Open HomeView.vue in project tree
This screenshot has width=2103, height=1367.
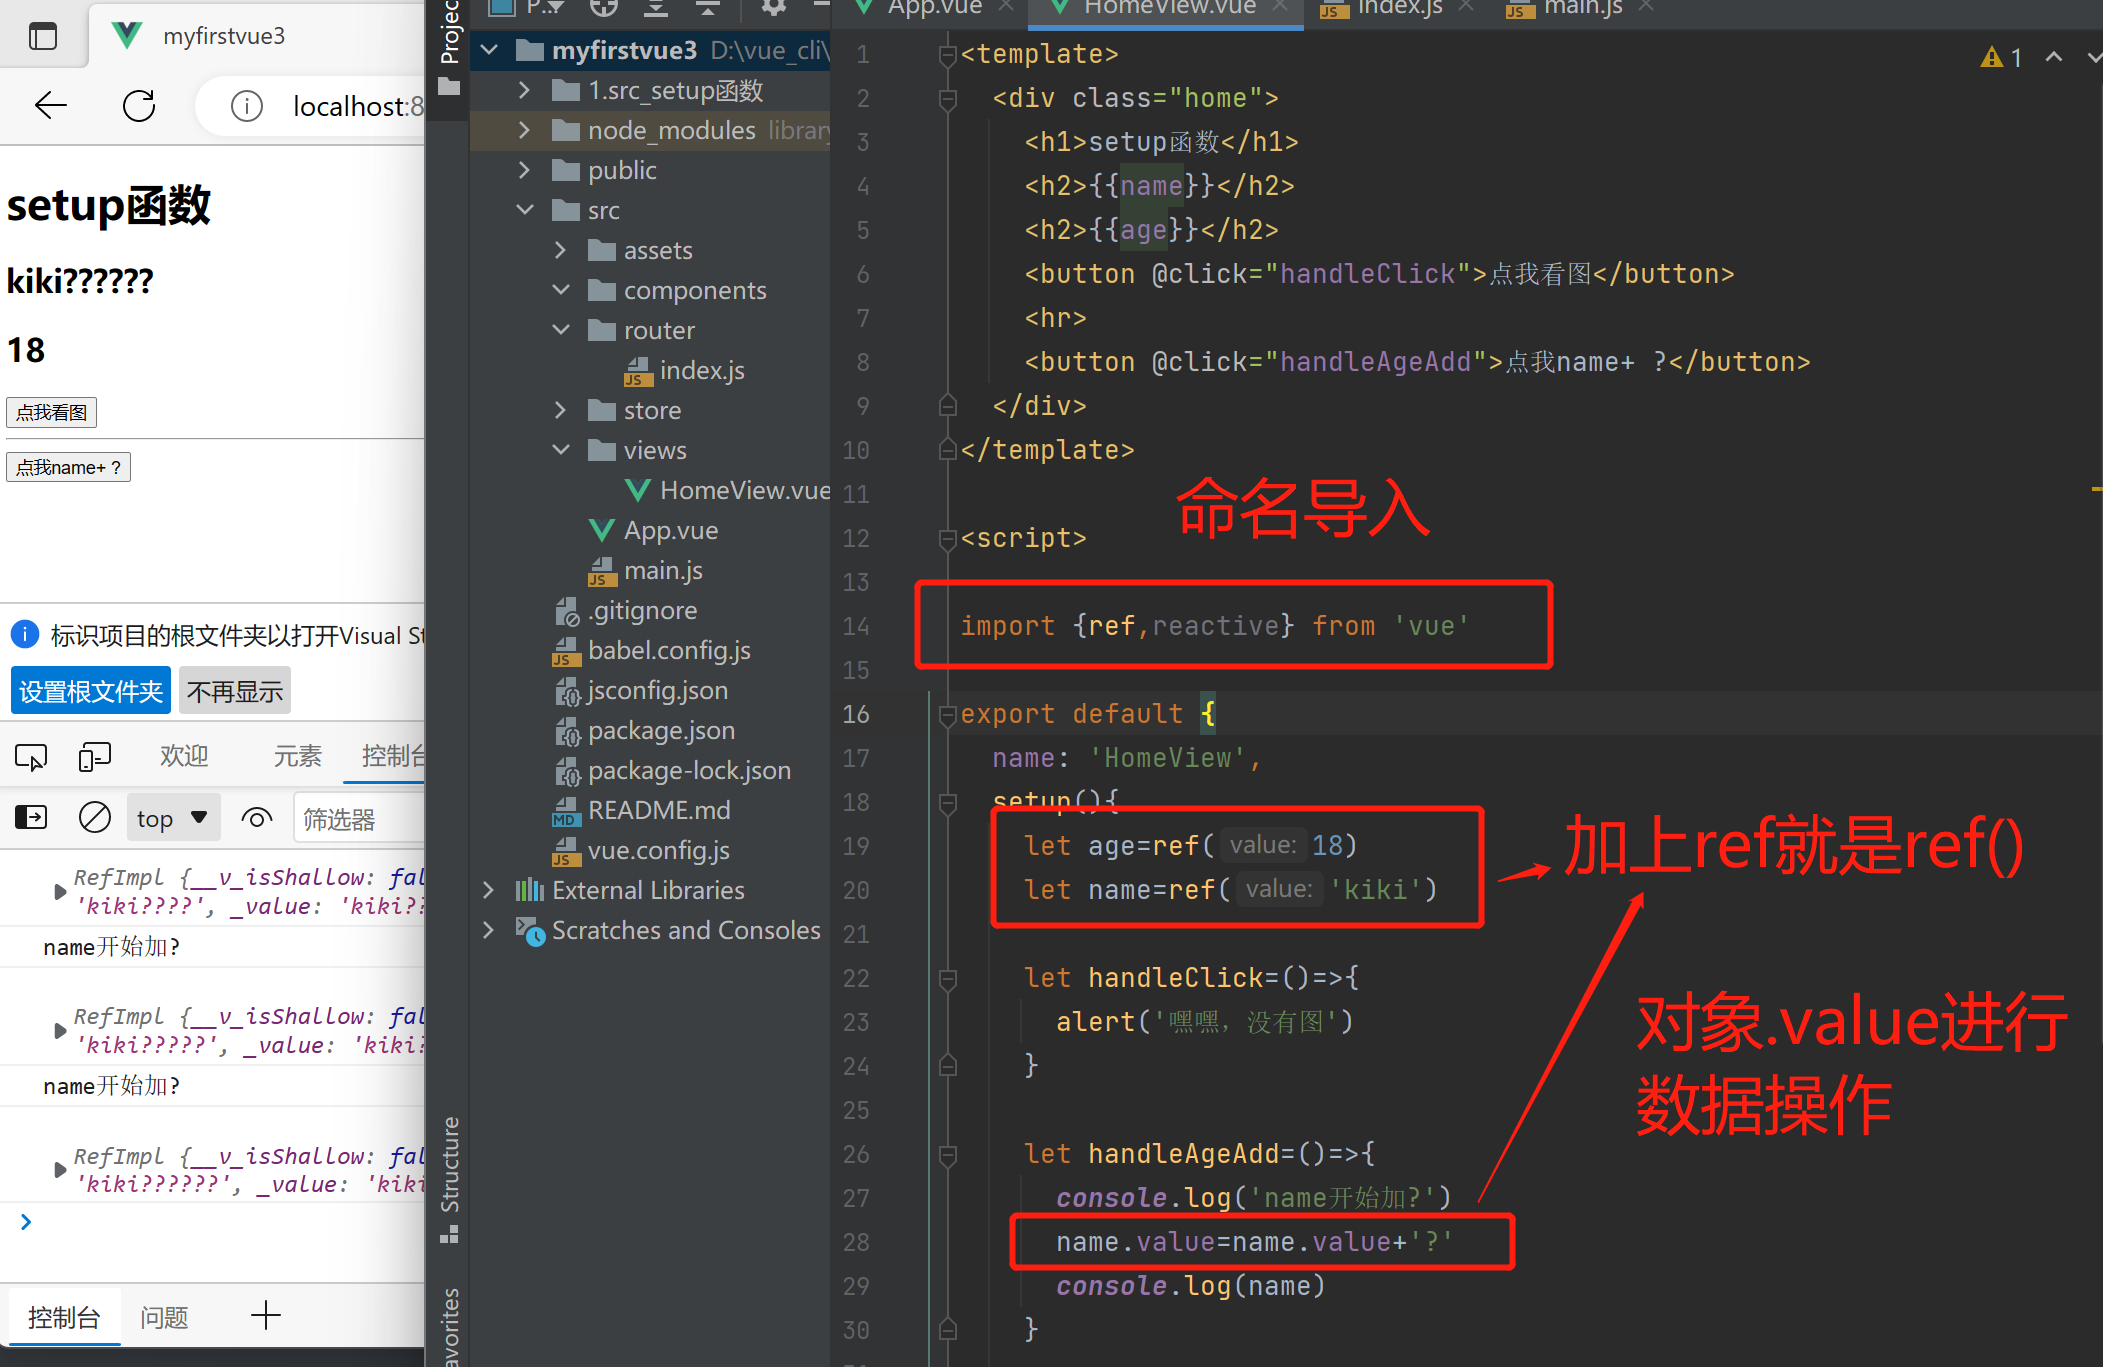(x=743, y=490)
